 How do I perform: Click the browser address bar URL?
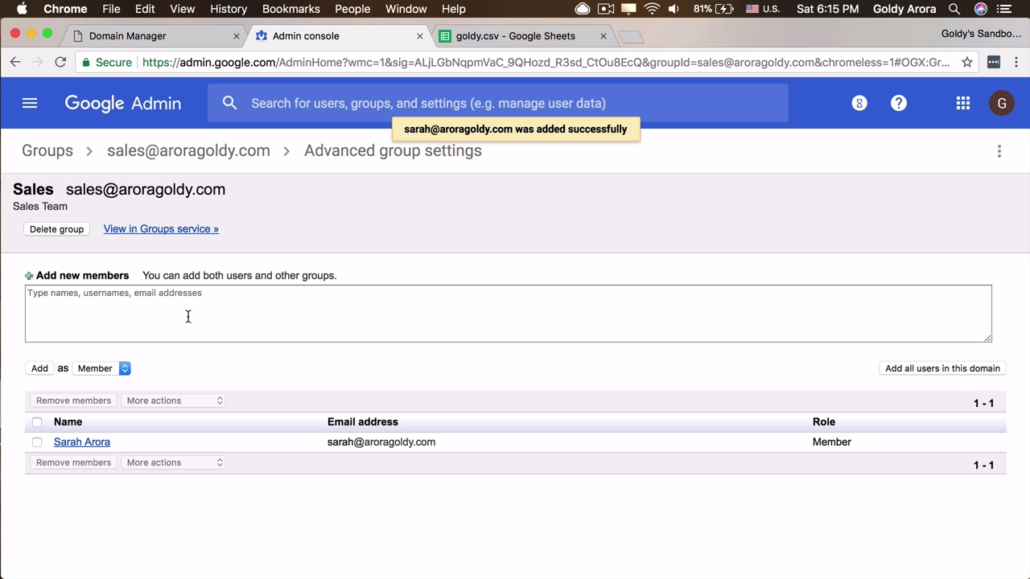(x=545, y=62)
